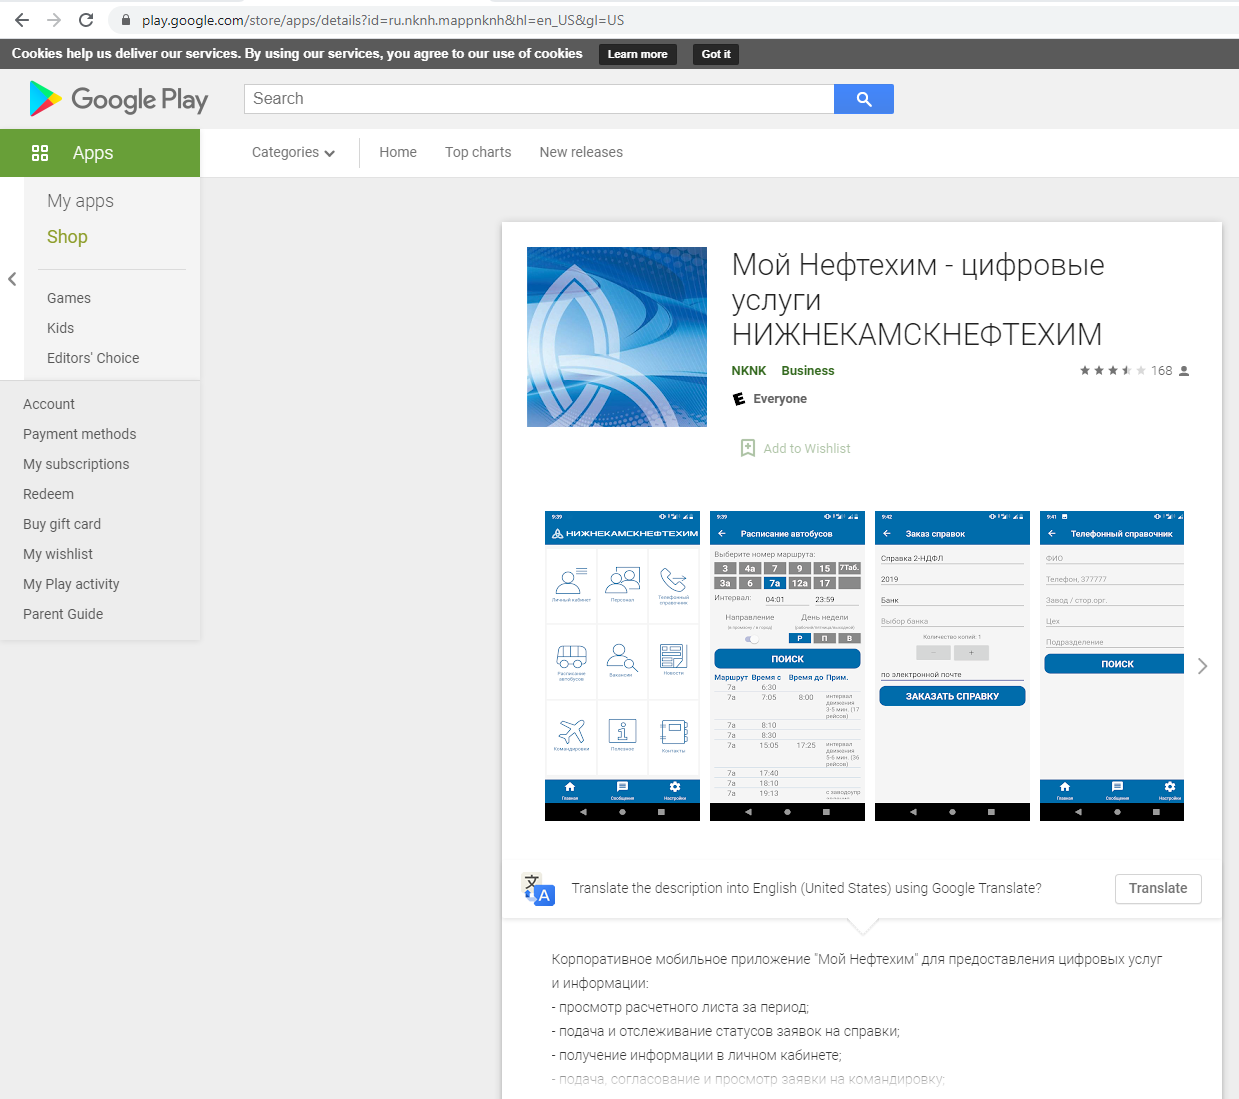The image size is (1239, 1099).
Task: Select My wishlist in the sidebar
Action: coord(58,554)
